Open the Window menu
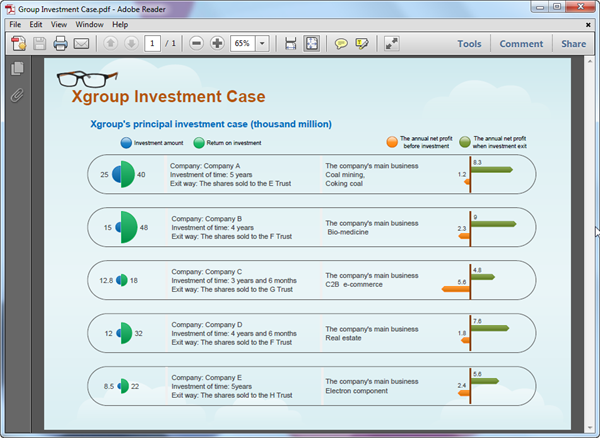 (89, 24)
